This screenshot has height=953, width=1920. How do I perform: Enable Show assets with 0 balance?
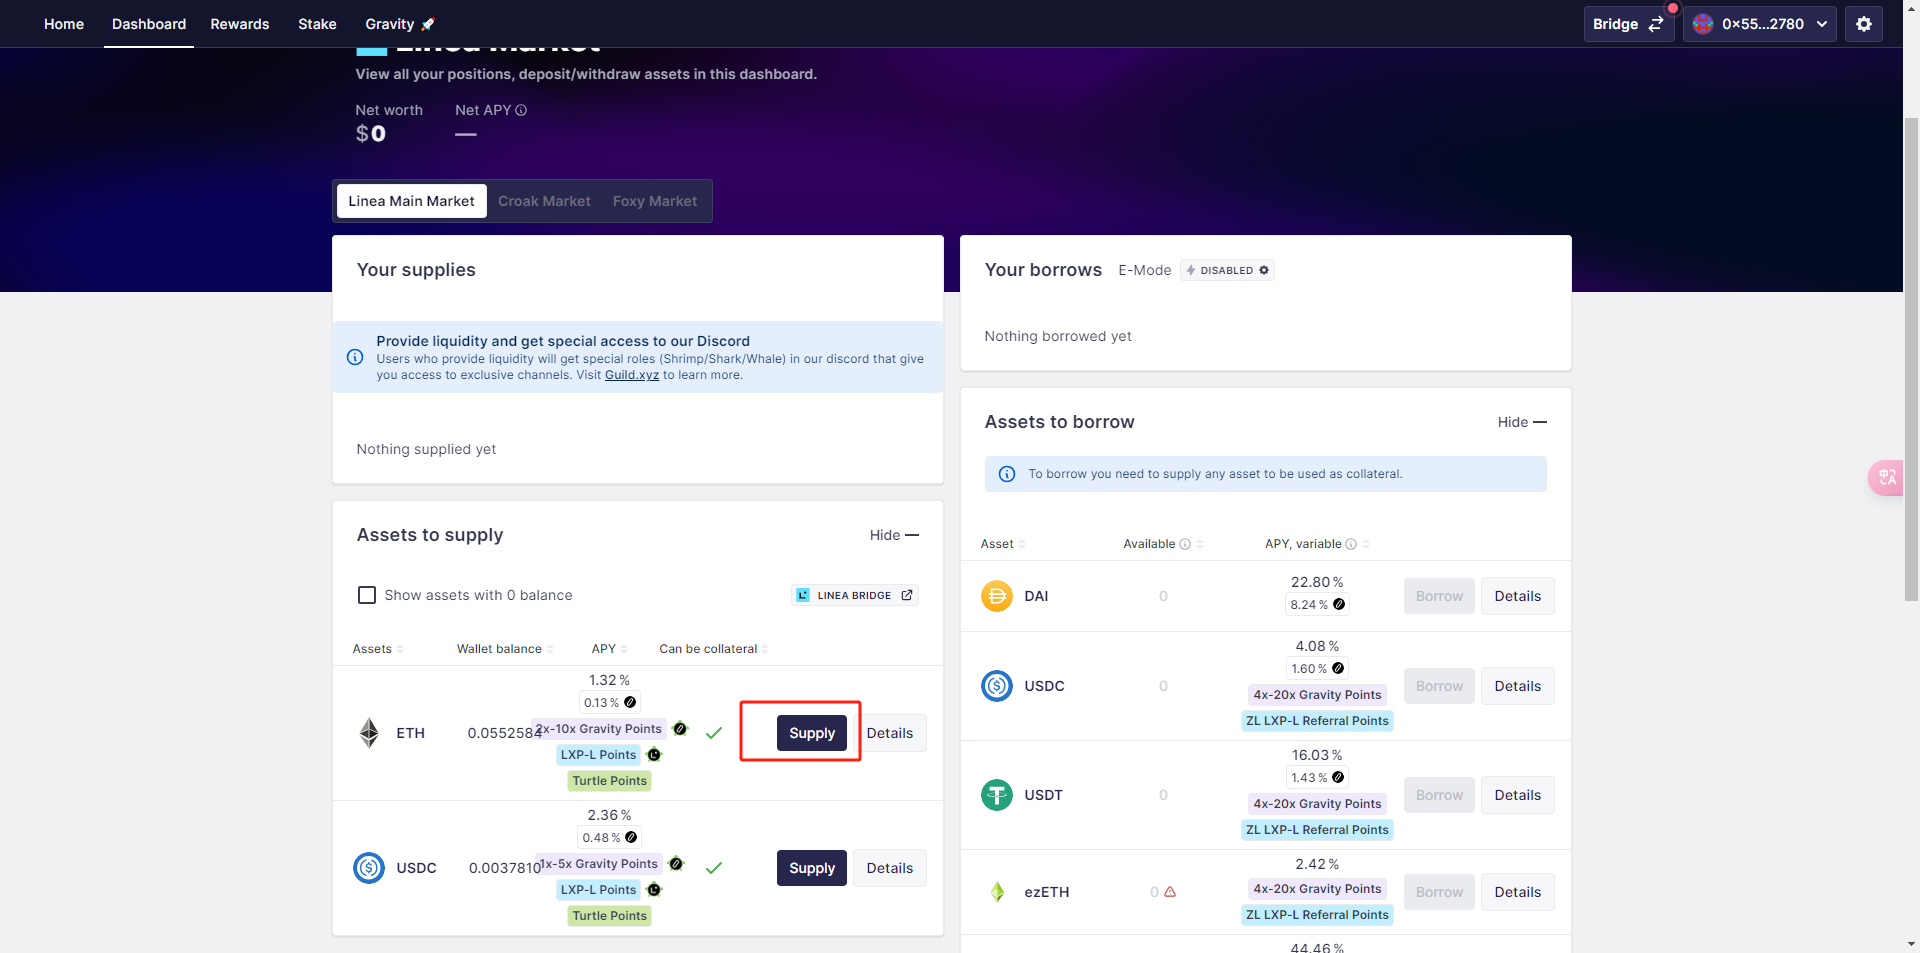point(367,595)
